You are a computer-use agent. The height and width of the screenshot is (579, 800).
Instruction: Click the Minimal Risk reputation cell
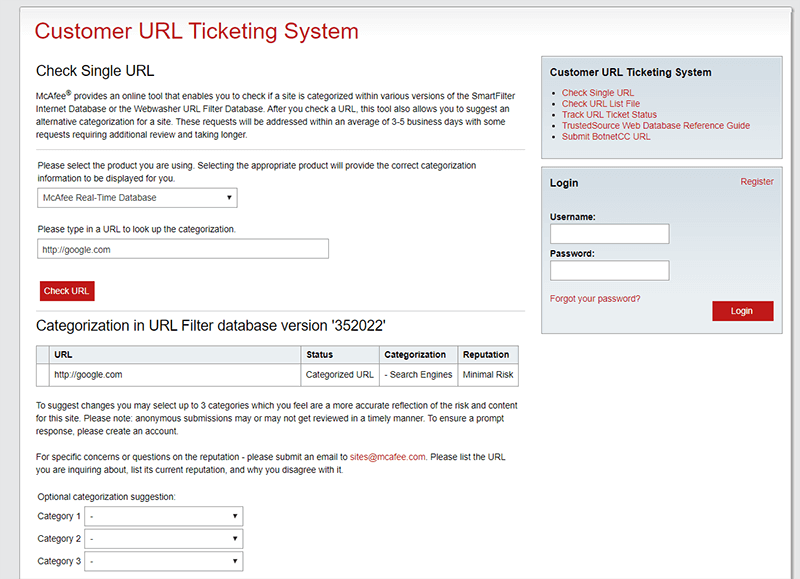(488, 374)
